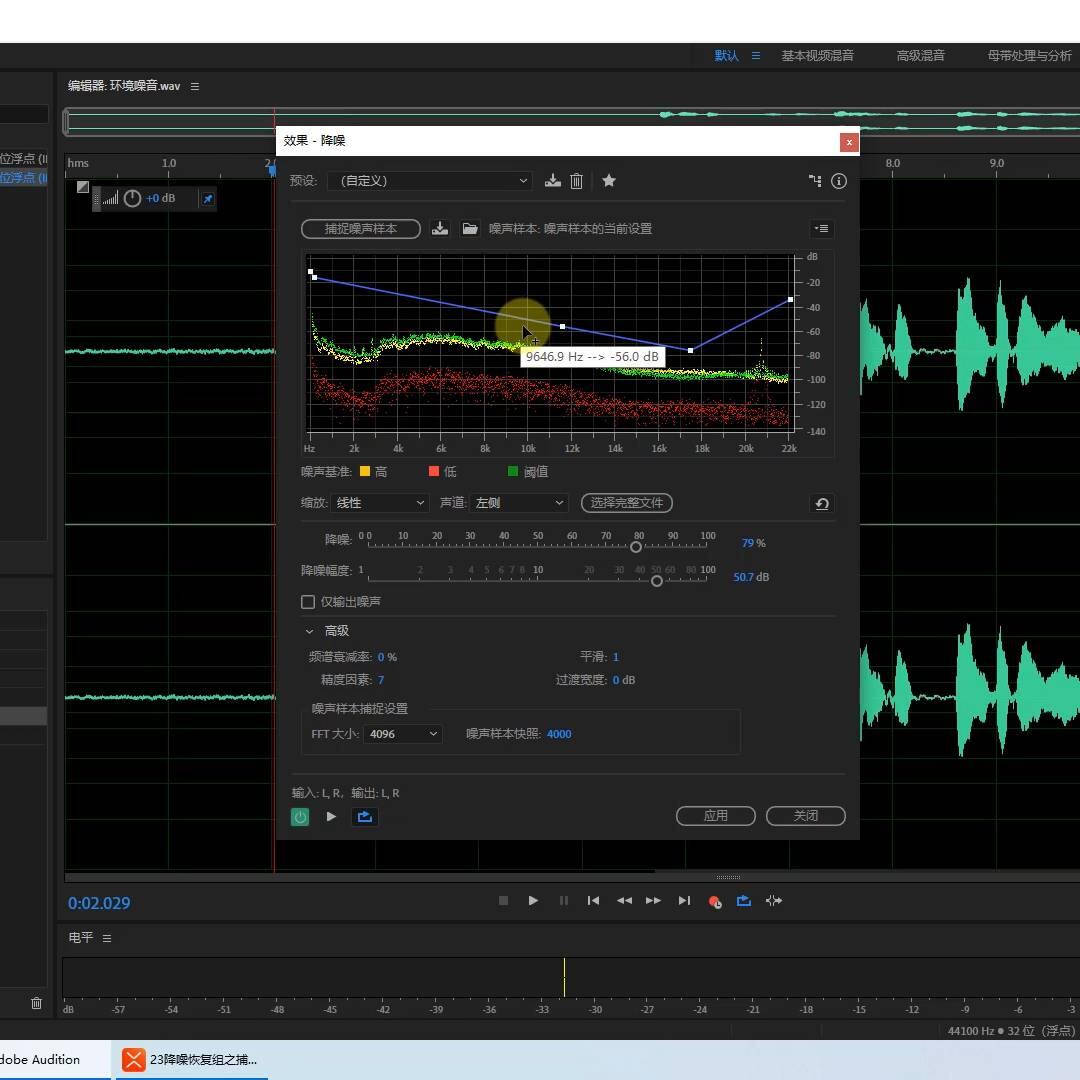Switch to the 默认 workspace
1080x1080 pixels.
click(726, 56)
